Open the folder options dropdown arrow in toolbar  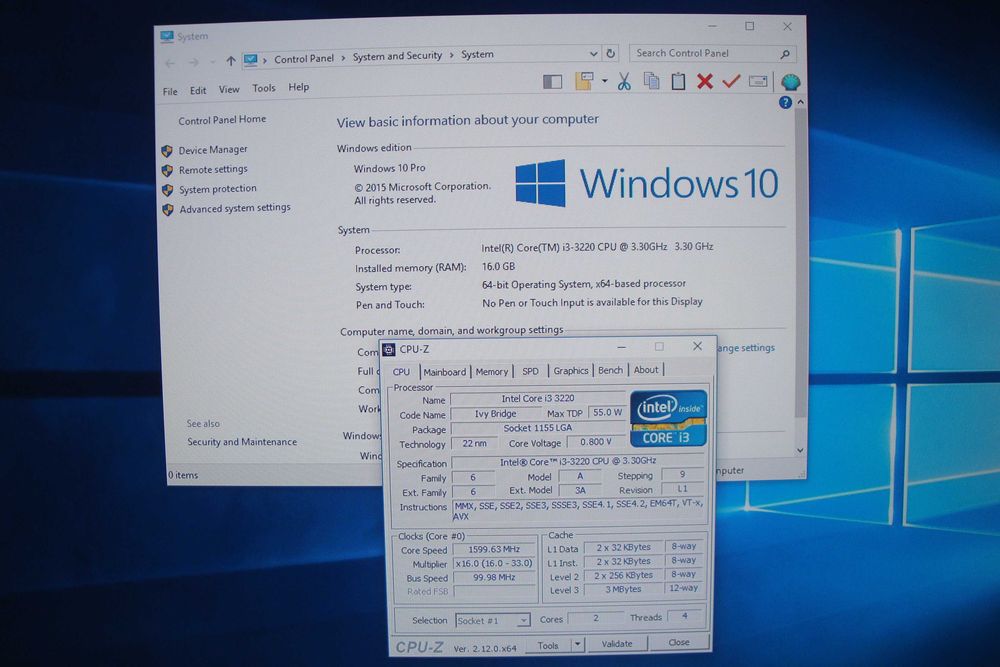604,81
